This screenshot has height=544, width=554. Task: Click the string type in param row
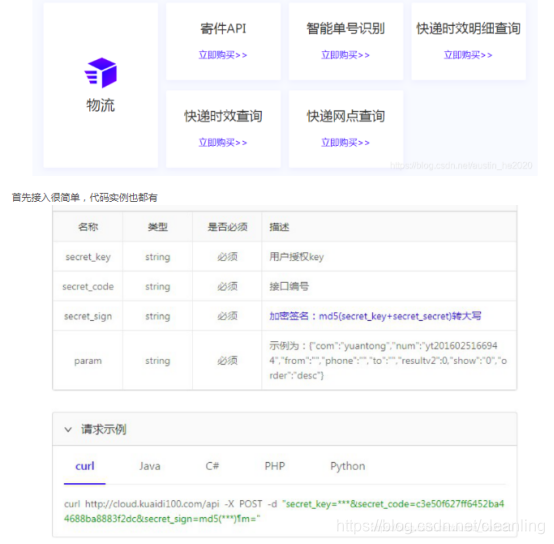click(158, 361)
